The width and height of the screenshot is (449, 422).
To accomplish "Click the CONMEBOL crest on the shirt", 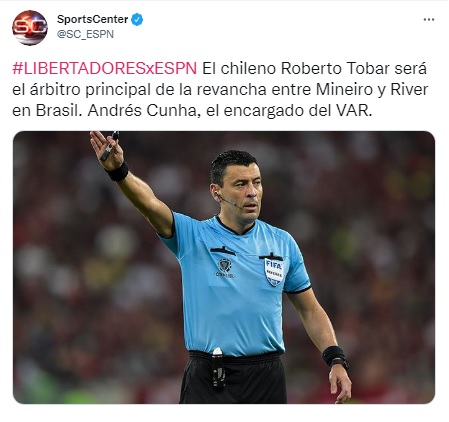I will coord(225,268).
